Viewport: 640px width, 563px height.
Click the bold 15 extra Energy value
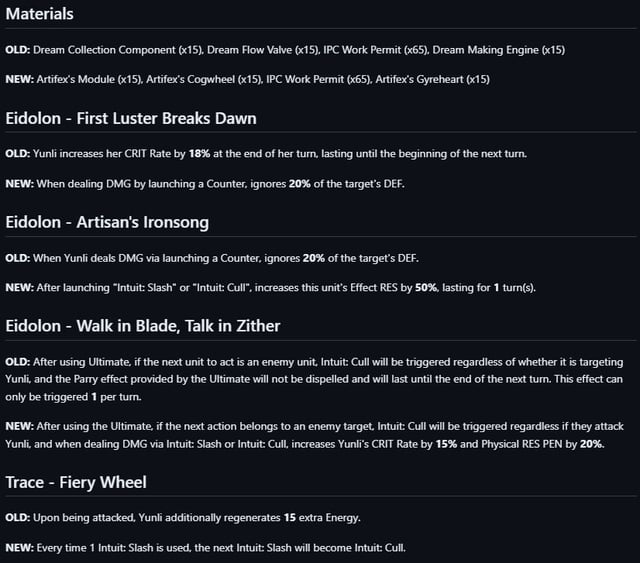point(290,518)
